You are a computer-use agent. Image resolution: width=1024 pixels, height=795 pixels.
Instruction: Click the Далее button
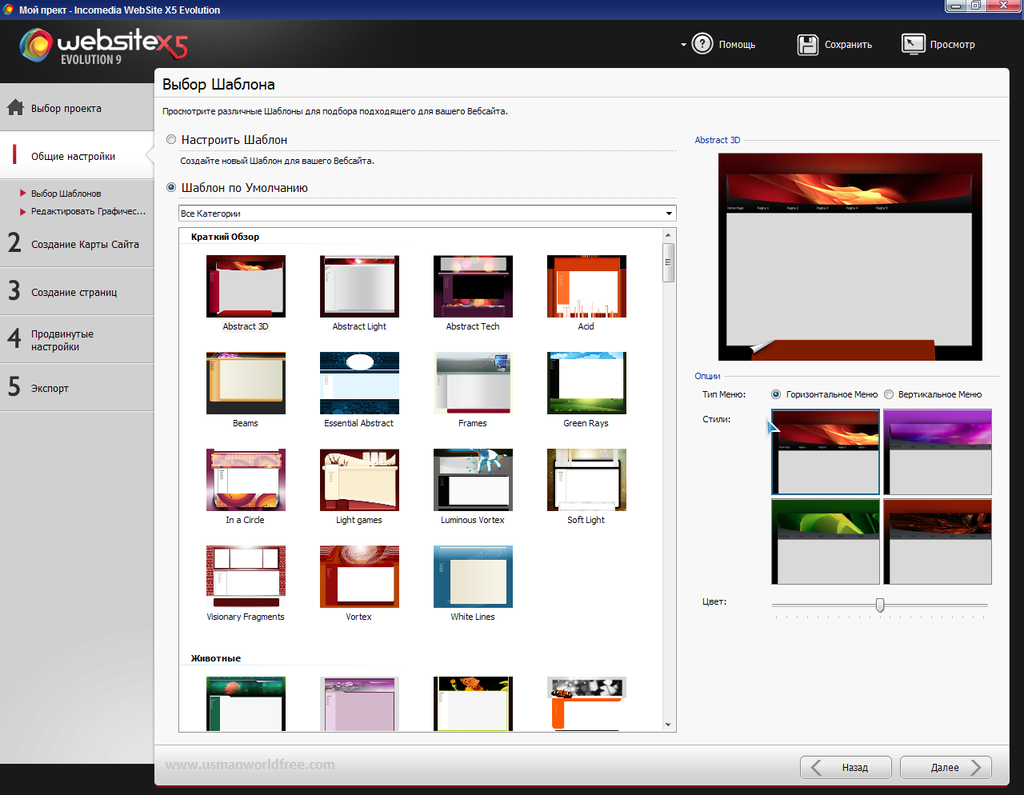point(946,767)
